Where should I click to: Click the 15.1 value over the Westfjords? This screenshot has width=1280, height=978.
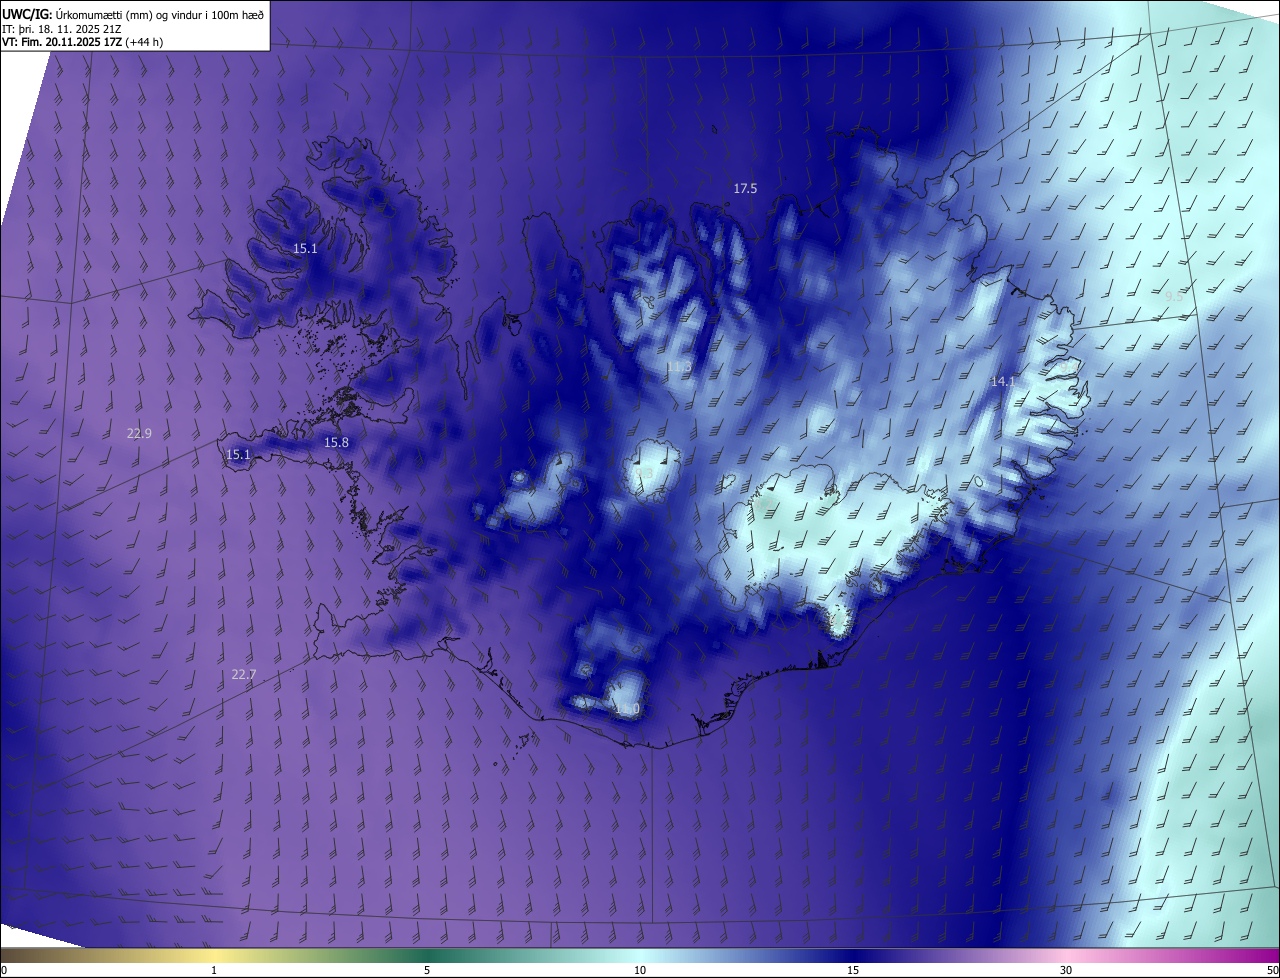click(x=305, y=248)
